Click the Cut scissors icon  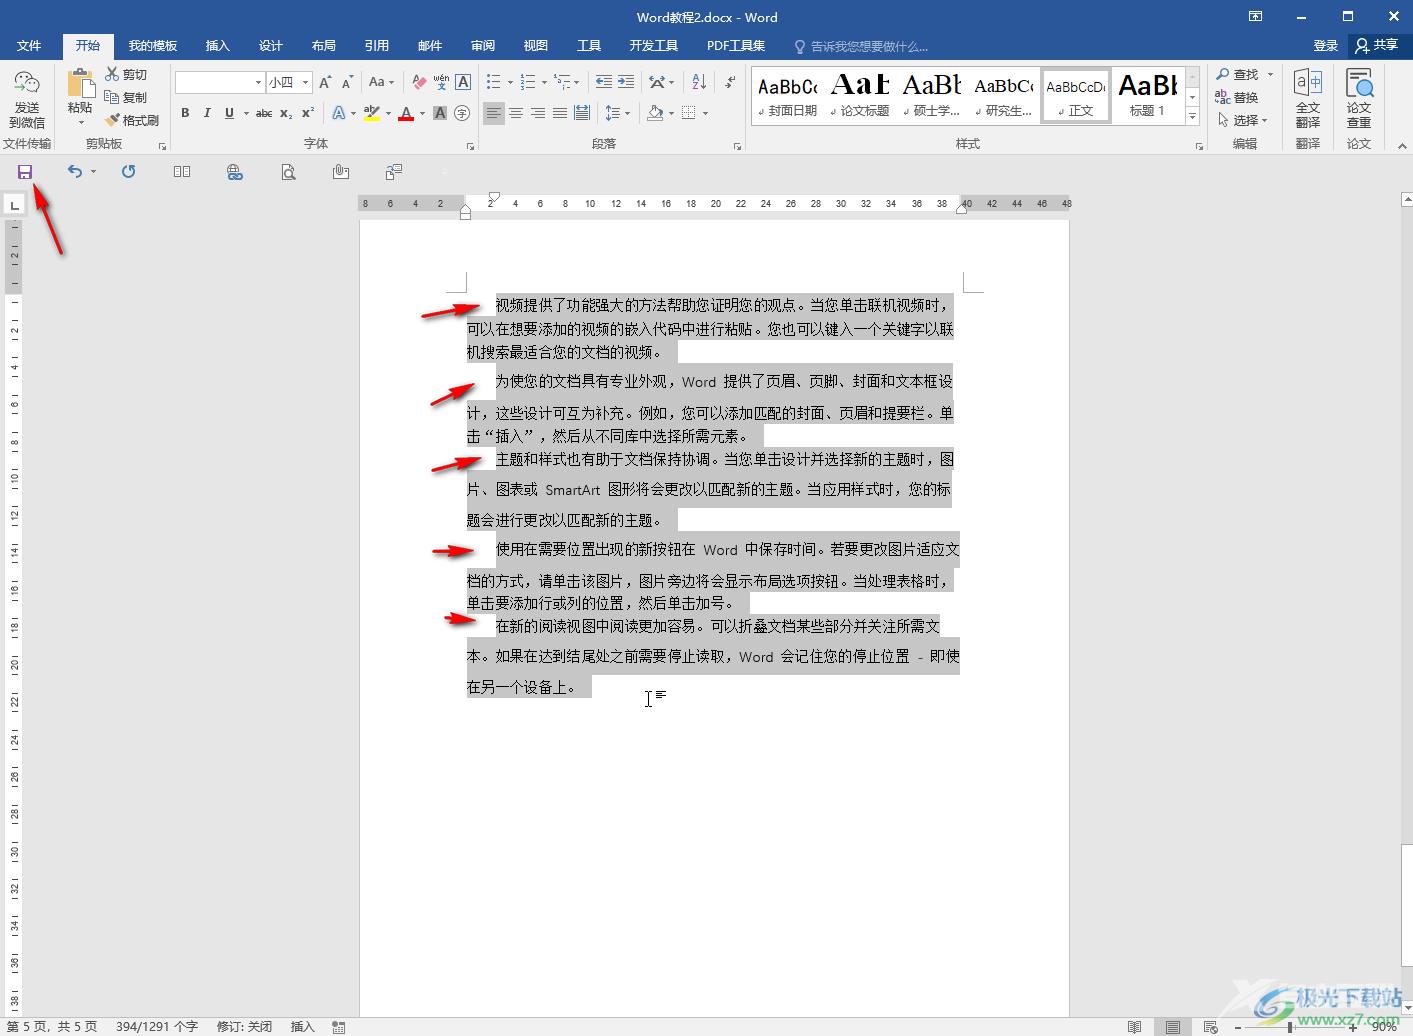[x=112, y=75]
